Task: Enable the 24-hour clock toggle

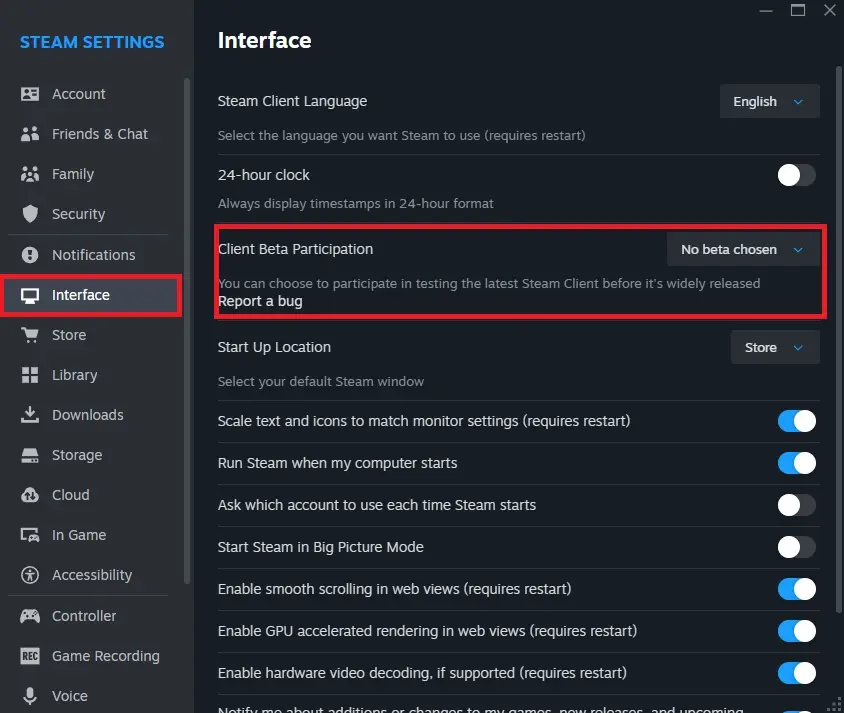Action: coord(796,175)
